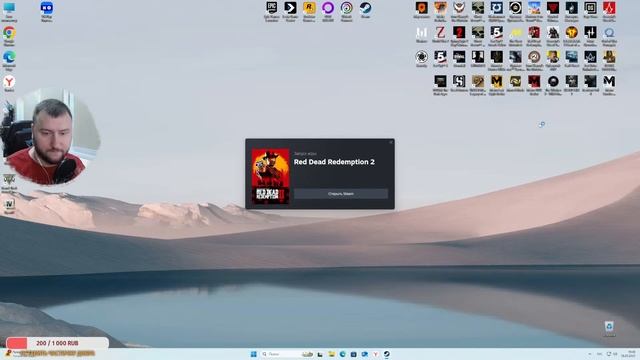
Task: Click the Red Dead Redemption 2 cover art
Action: pyautogui.click(x=270, y=176)
